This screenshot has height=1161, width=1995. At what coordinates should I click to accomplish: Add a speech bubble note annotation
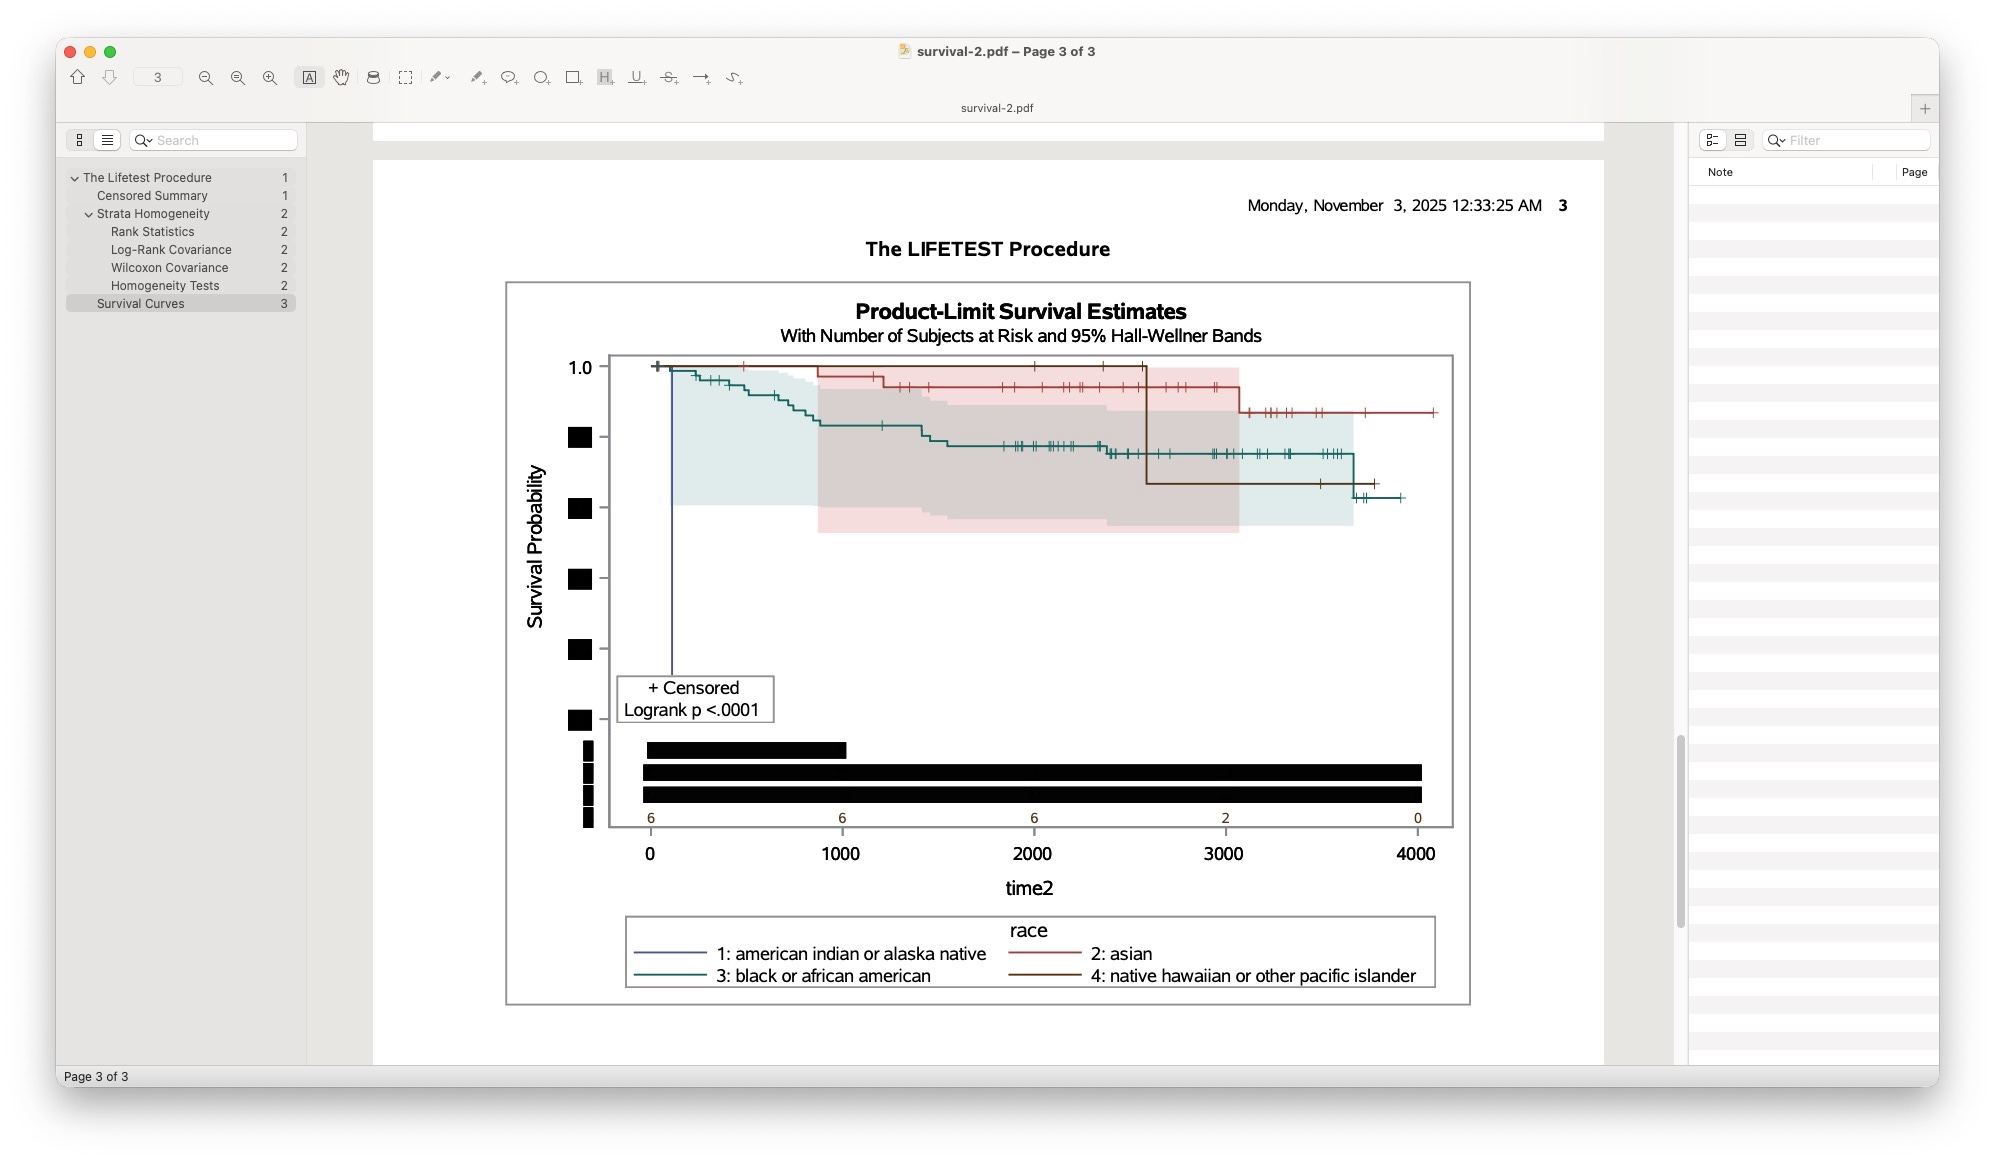tap(509, 77)
